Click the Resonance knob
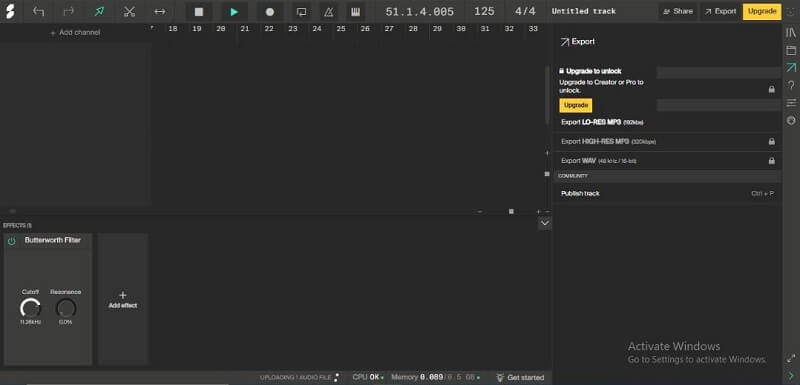 tap(66, 309)
